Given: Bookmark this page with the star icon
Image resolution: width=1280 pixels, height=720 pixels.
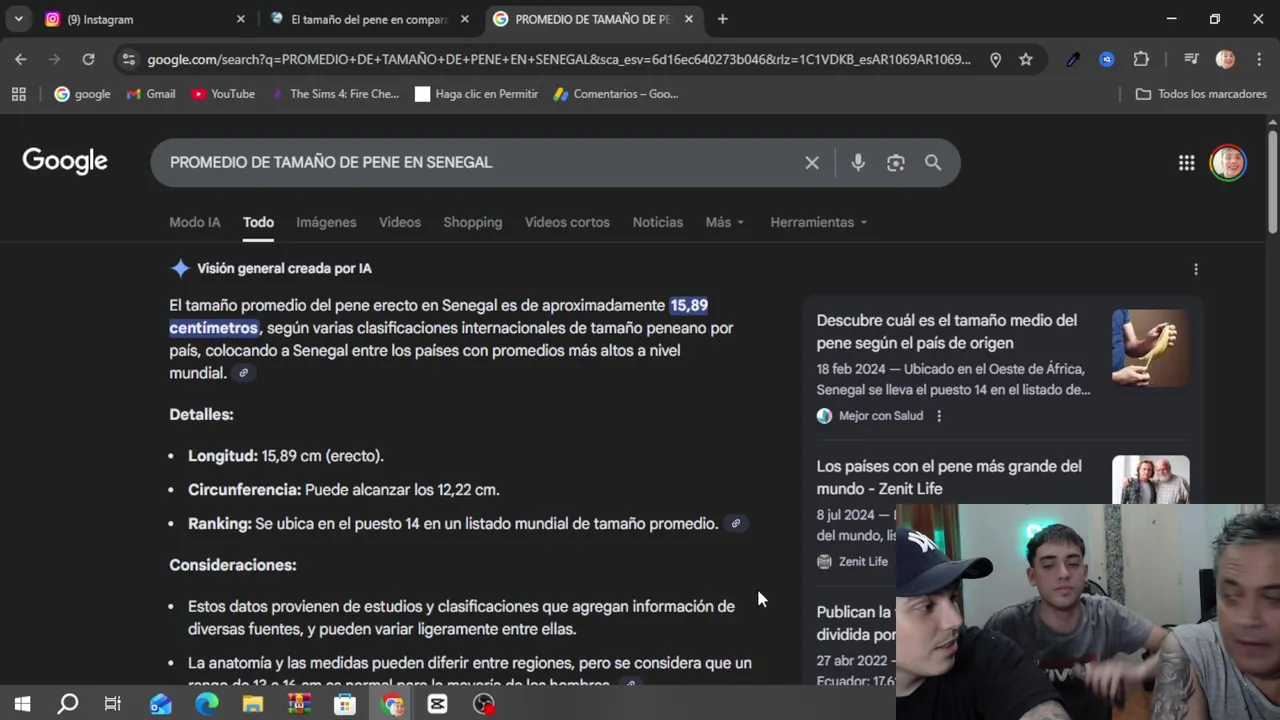Looking at the screenshot, I should tap(1025, 59).
